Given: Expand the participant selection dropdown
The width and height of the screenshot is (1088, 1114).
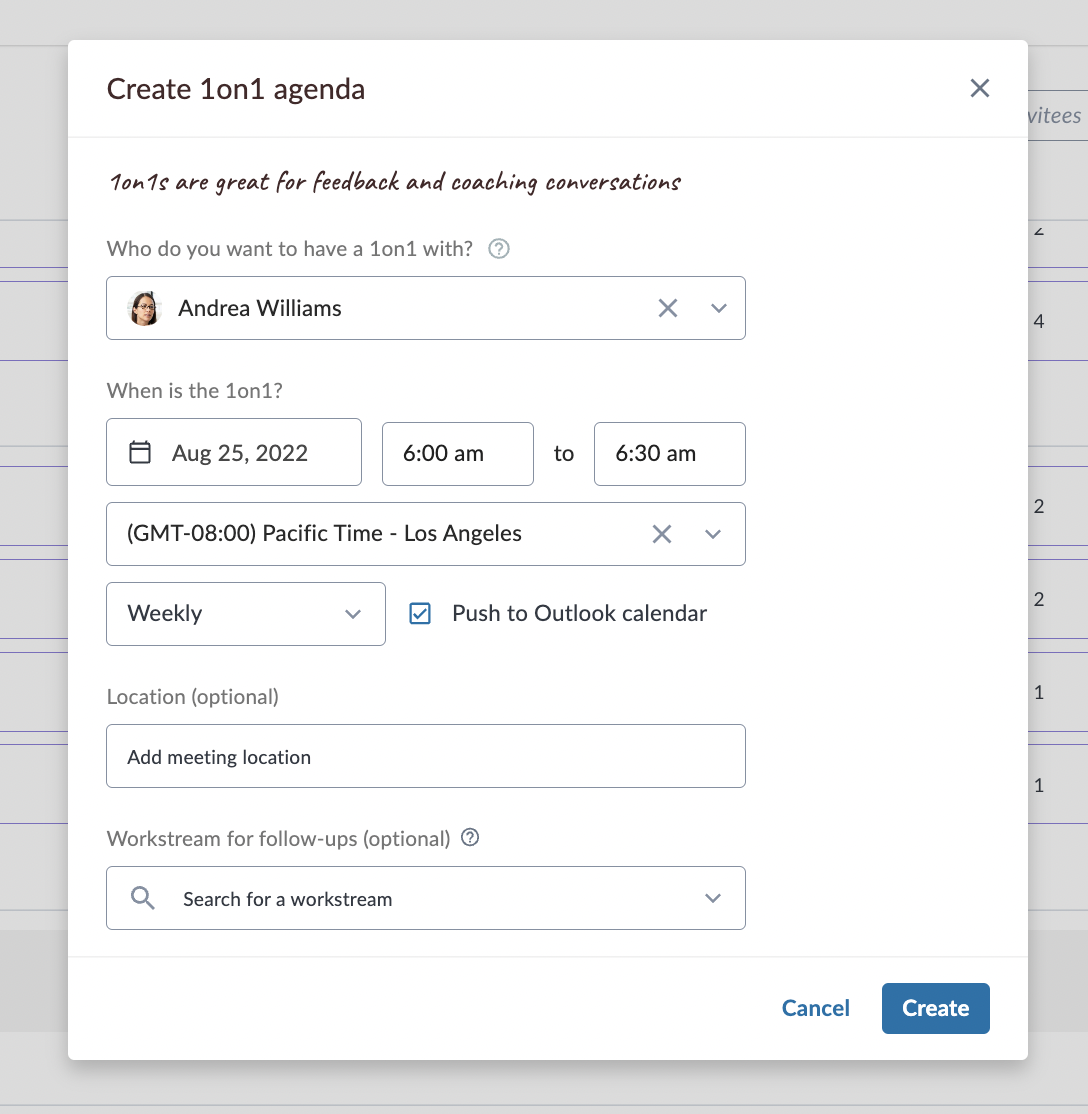Looking at the screenshot, I should point(718,308).
